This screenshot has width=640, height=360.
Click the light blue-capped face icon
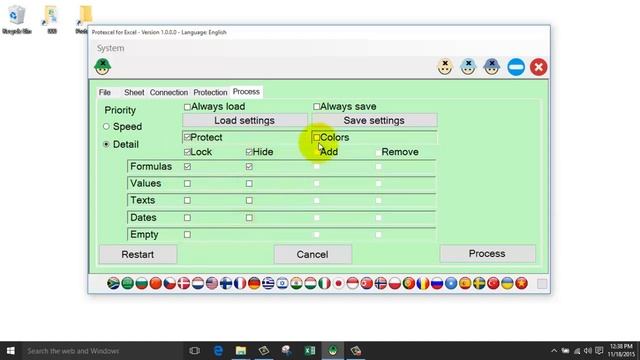tap(468, 67)
